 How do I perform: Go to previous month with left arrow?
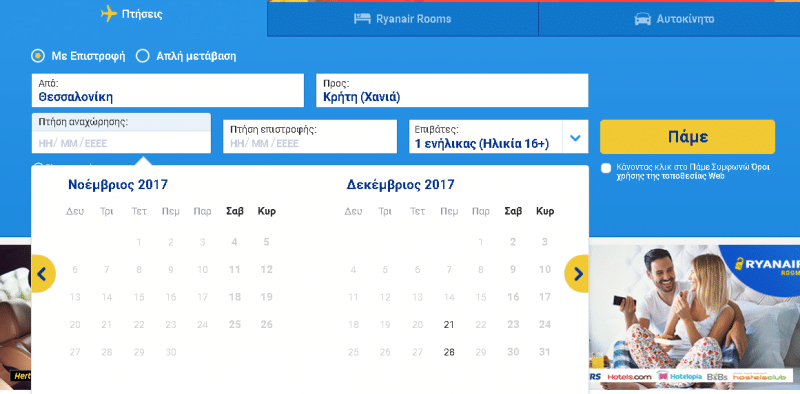tap(43, 274)
